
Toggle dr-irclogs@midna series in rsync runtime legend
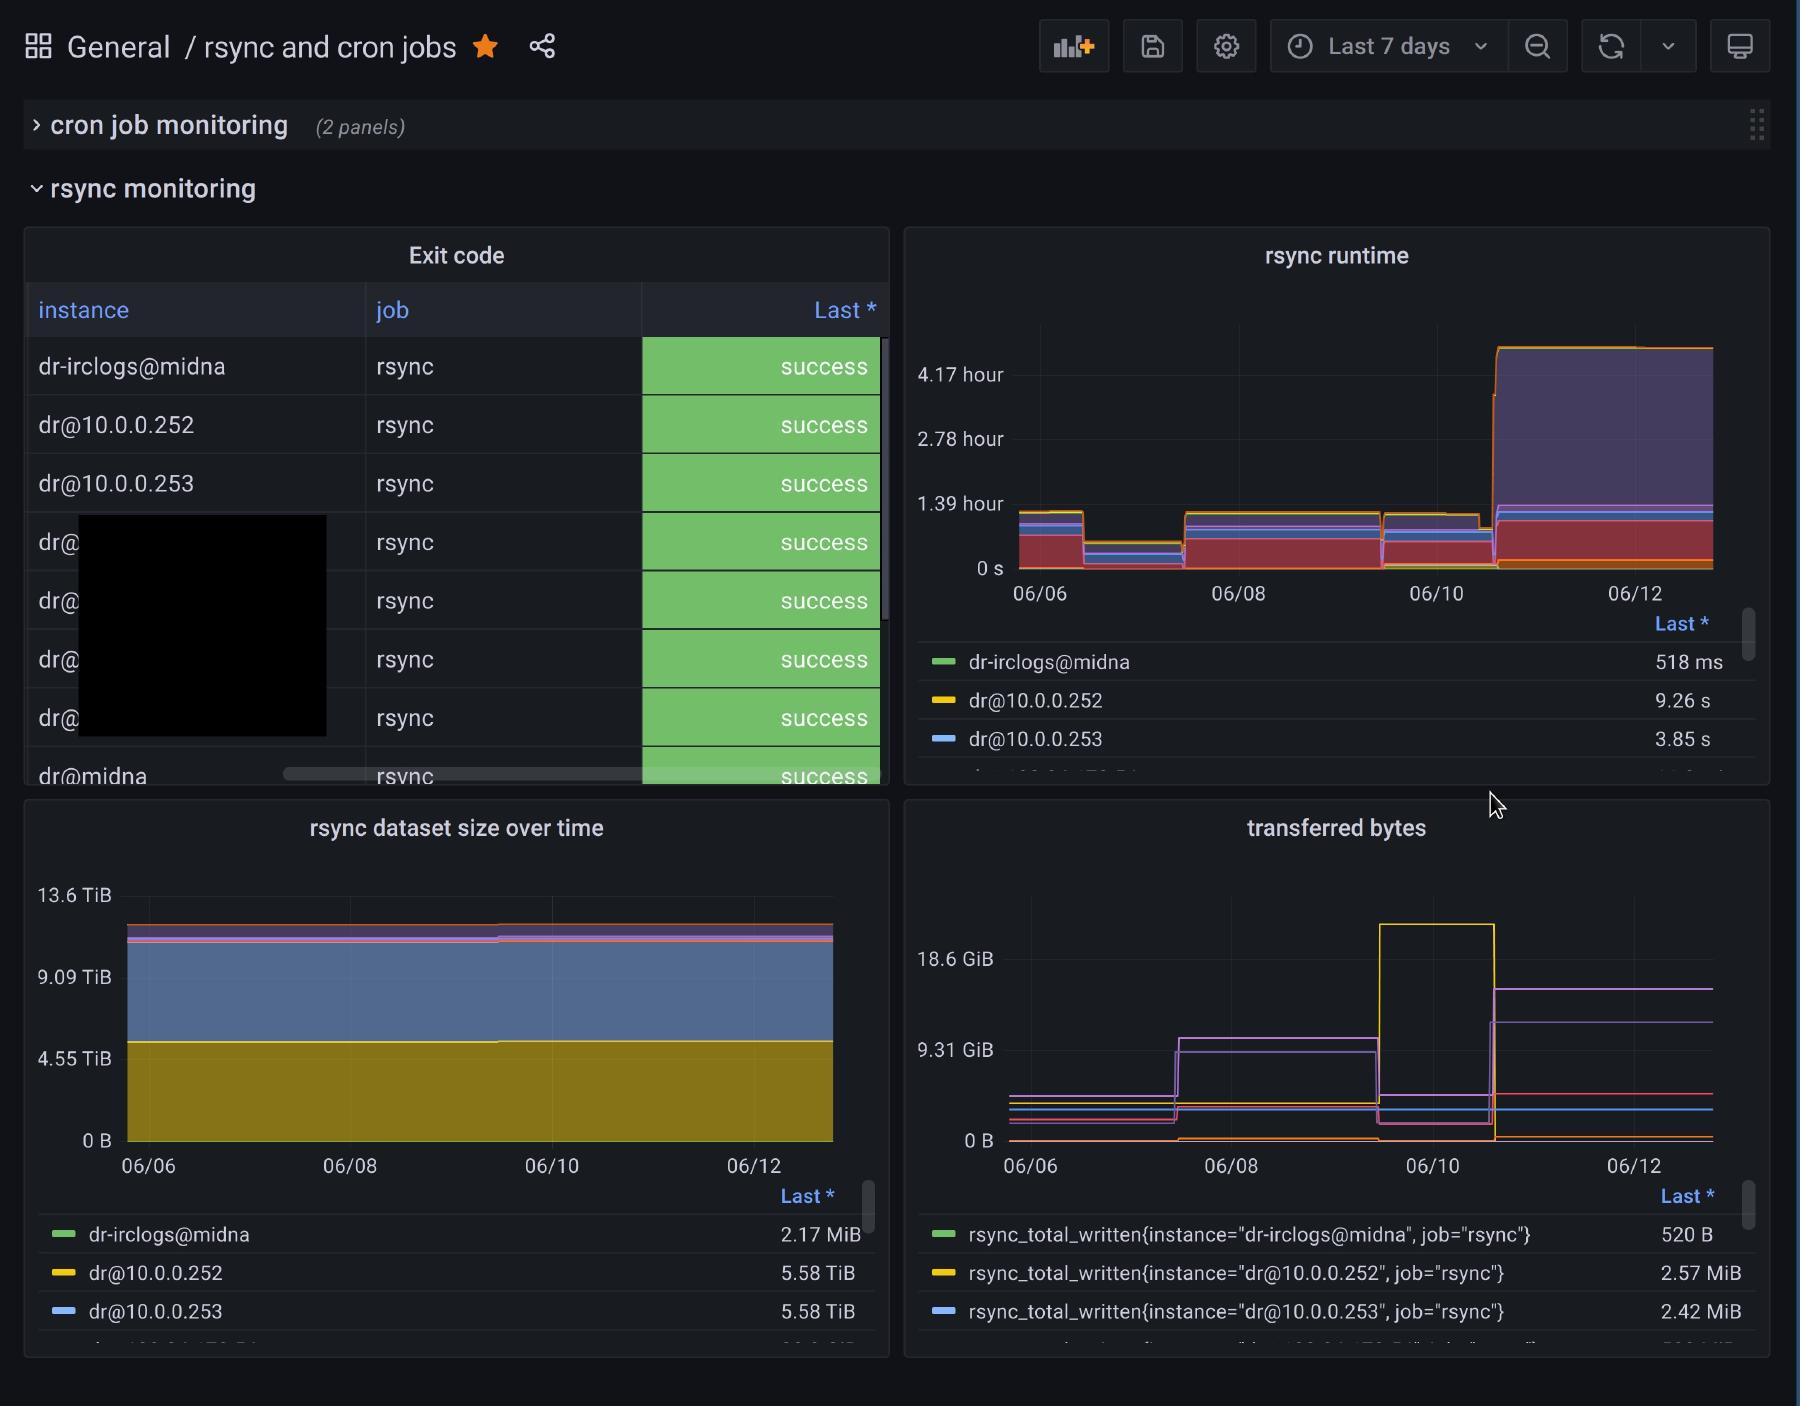1048,662
